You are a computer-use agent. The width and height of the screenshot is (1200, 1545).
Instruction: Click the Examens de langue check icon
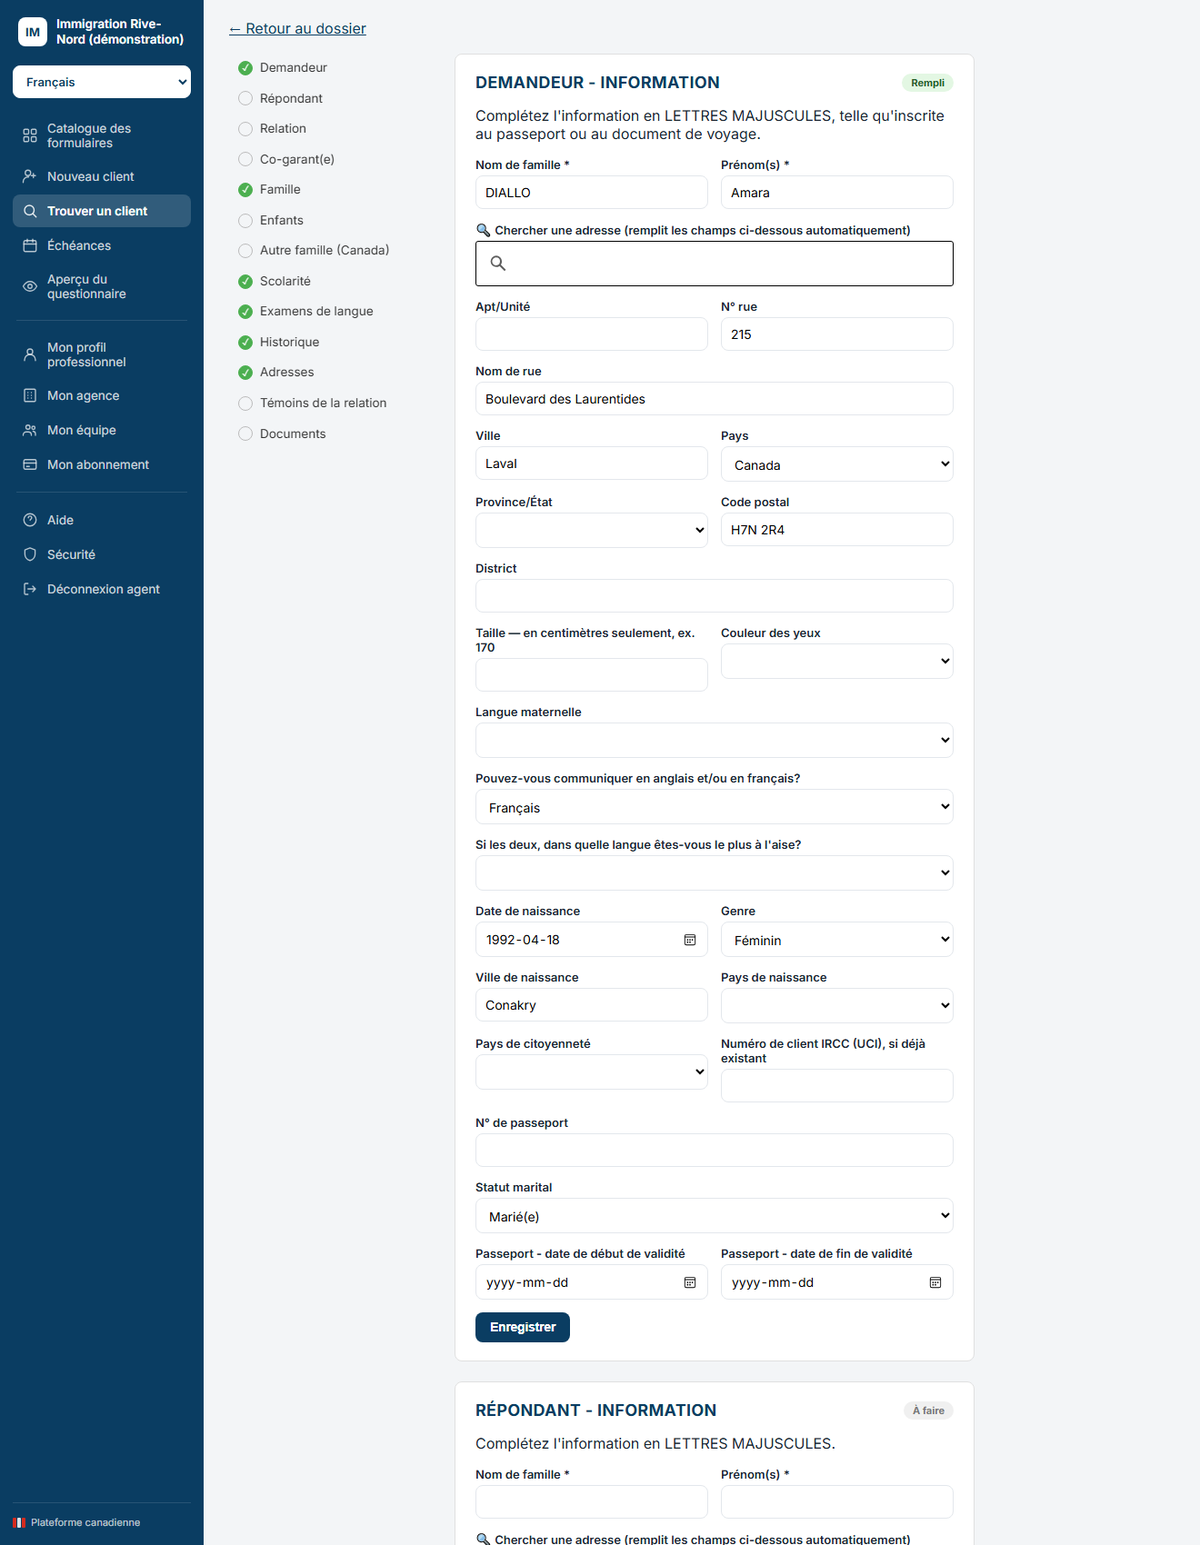pos(245,312)
